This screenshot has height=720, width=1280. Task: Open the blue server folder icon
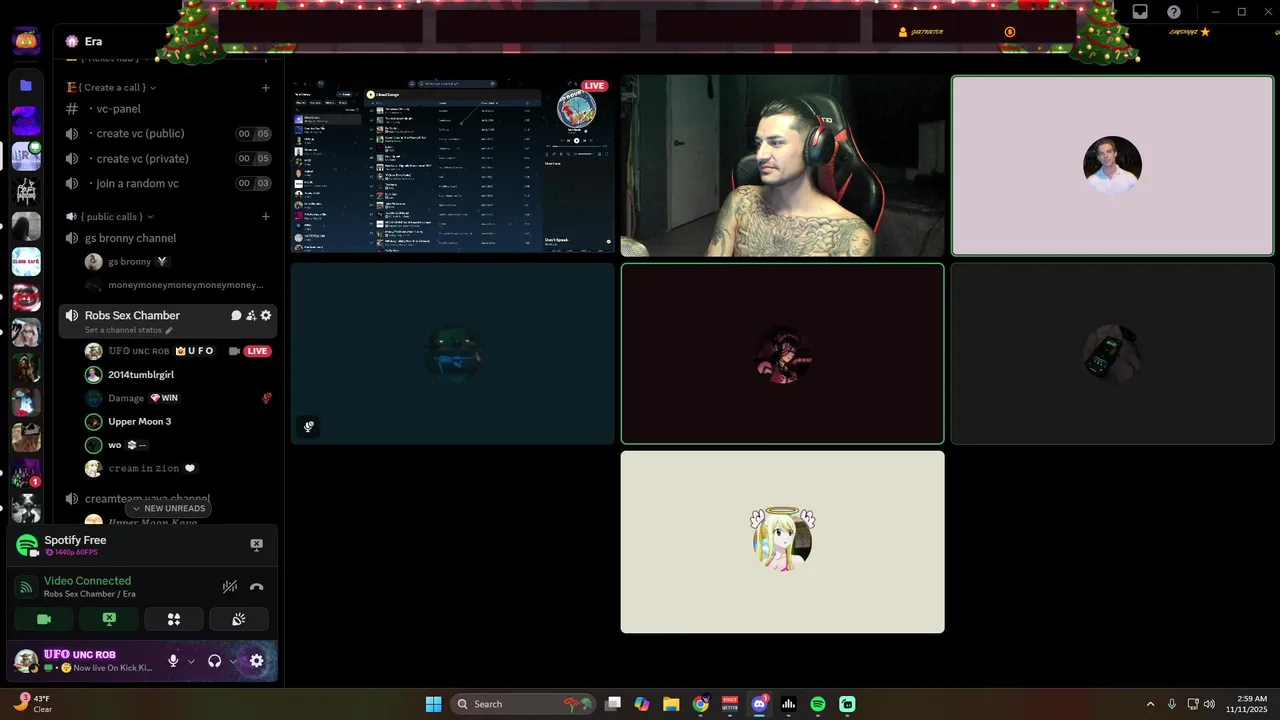(x=26, y=86)
